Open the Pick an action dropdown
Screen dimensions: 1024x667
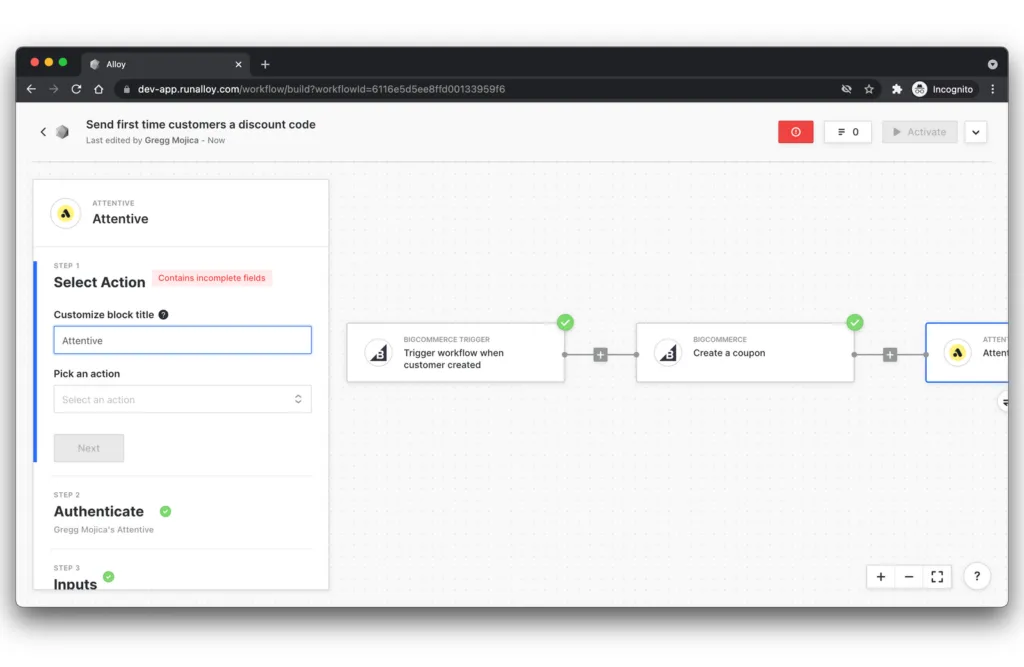[182, 399]
